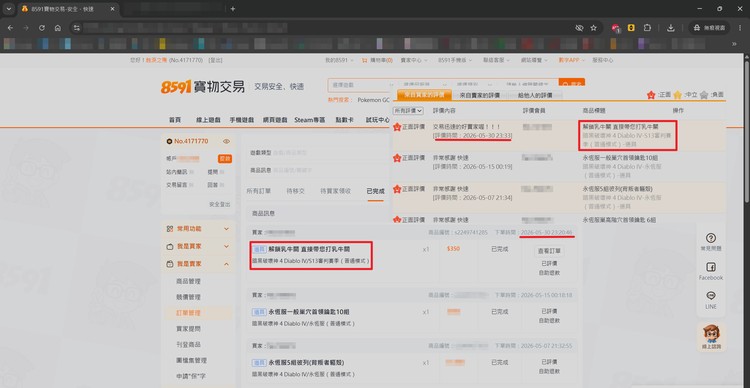This screenshot has height=388, width=750.
Task: Open 點數卡 in main navigation
Action: [x=344, y=120]
